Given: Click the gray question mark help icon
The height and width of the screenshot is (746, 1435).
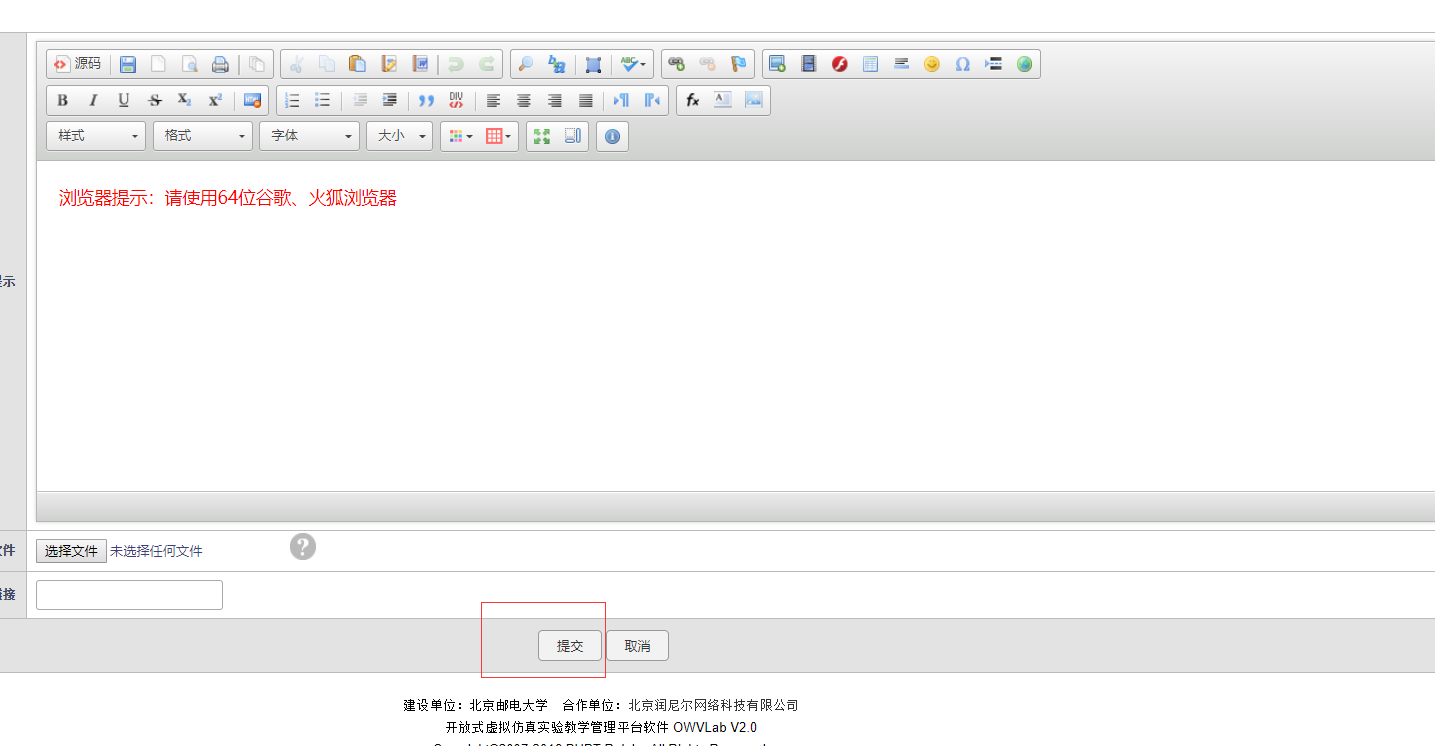Looking at the screenshot, I should [x=303, y=546].
